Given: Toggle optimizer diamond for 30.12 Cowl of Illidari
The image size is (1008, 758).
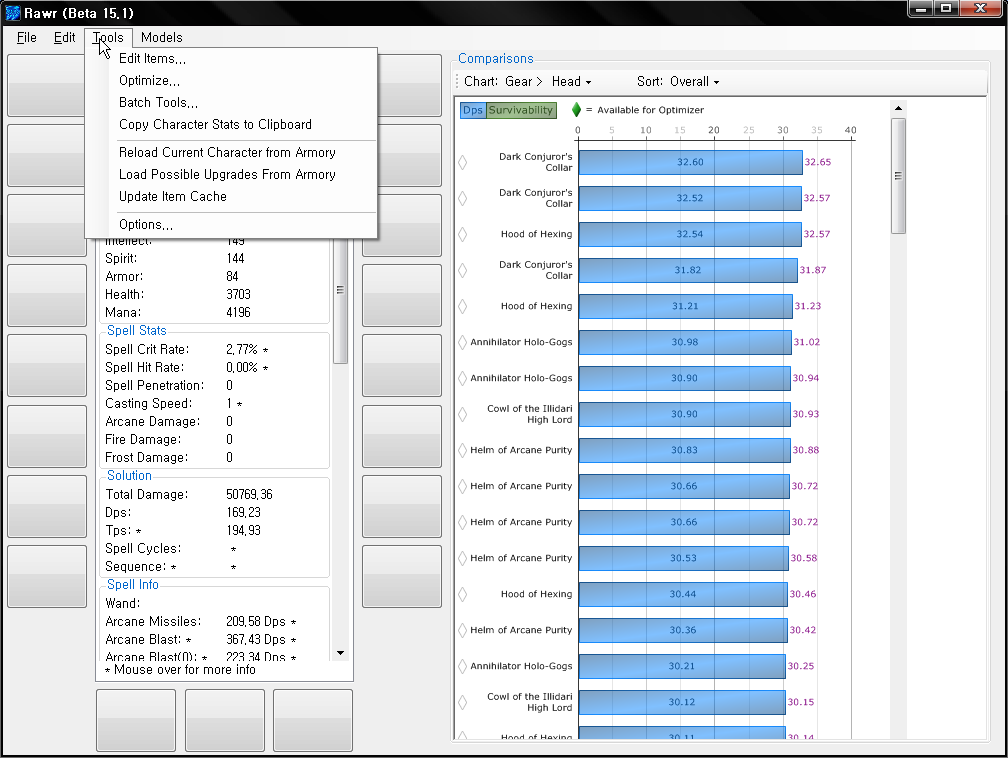Looking at the screenshot, I should click(462, 702).
